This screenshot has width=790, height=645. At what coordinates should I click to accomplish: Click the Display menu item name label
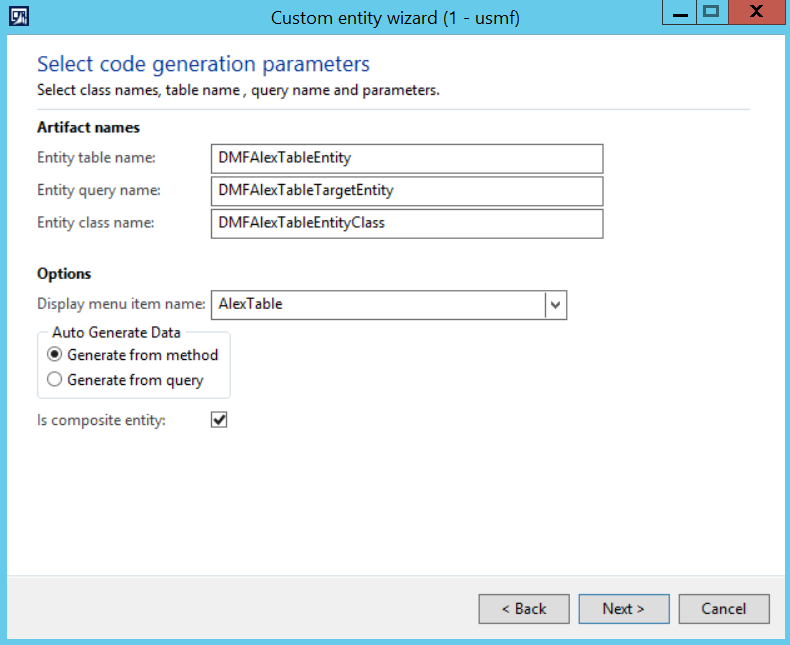(x=121, y=304)
